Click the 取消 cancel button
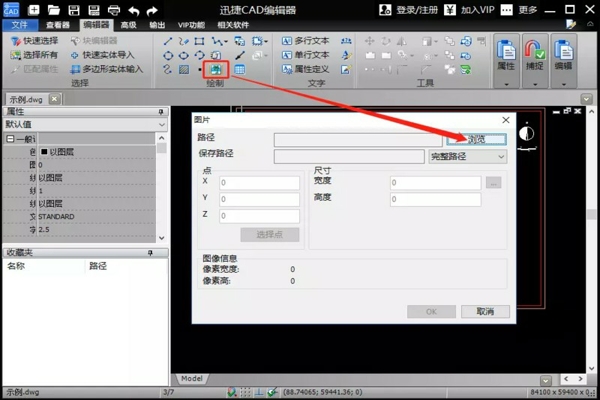 pyautogui.click(x=485, y=312)
